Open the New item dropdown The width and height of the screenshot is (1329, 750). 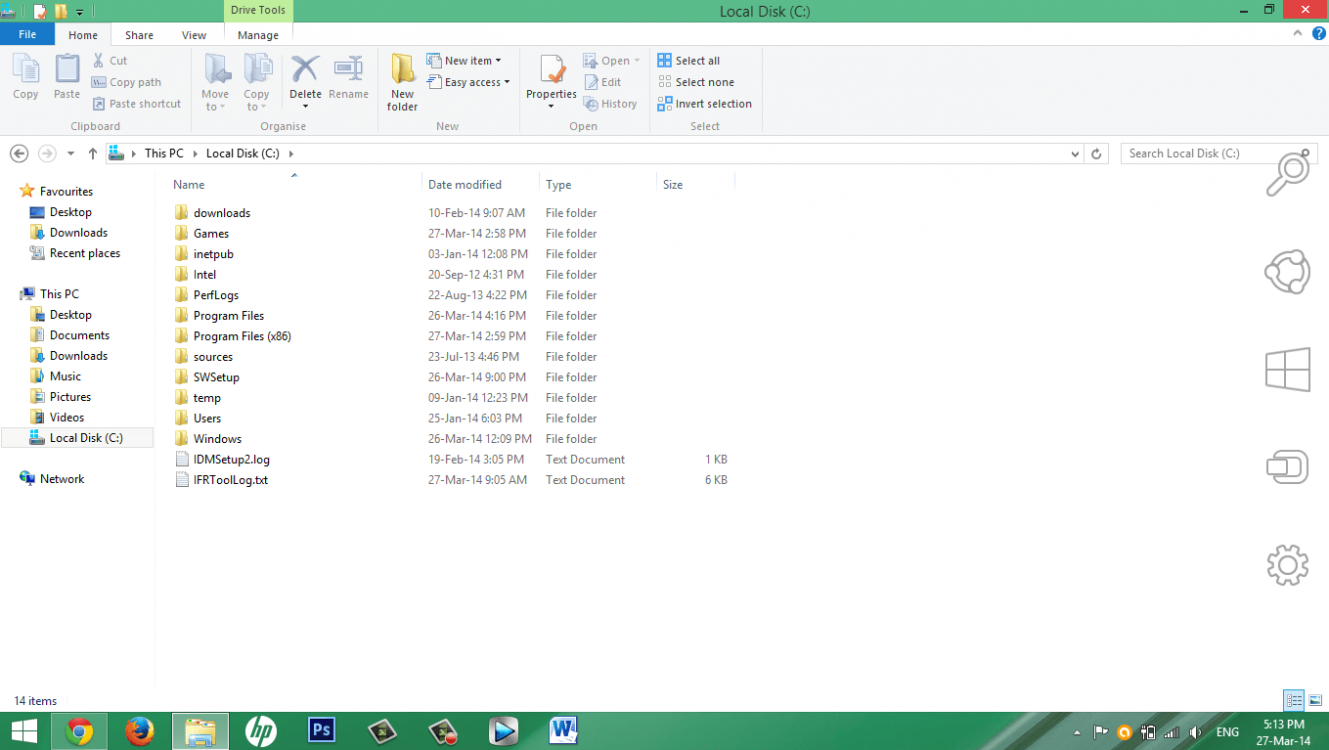pyautogui.click(x=464, y=61)
